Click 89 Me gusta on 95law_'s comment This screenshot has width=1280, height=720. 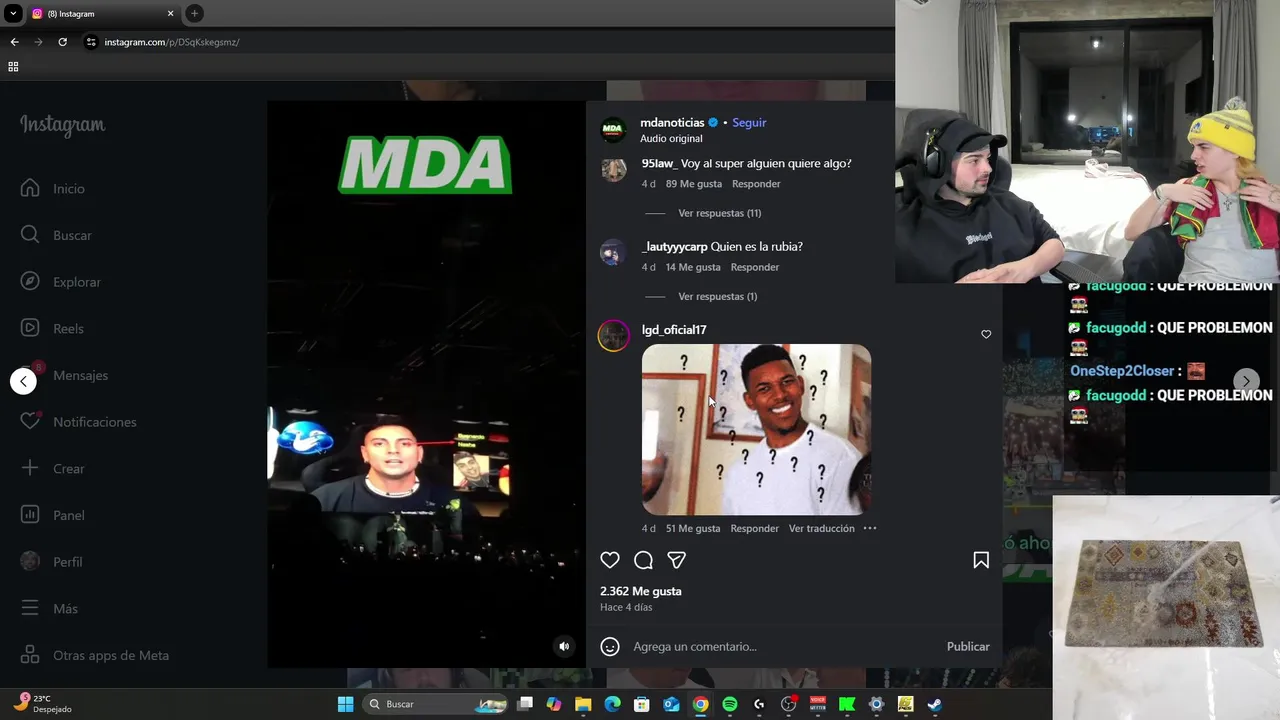pyautogui.click(x=694, y=184)
